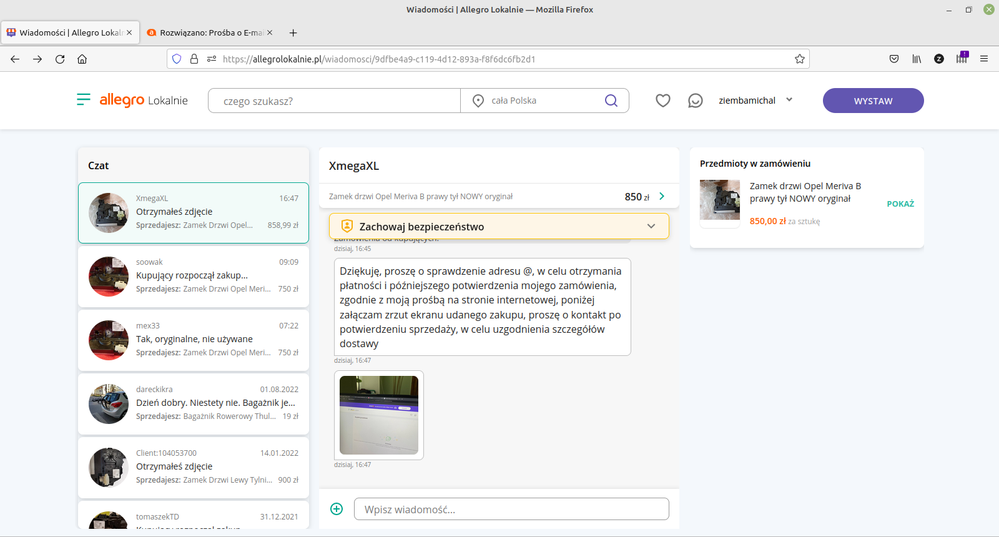
Task: Expand the ziembamichal account dropdown
Action: point(789,100)
